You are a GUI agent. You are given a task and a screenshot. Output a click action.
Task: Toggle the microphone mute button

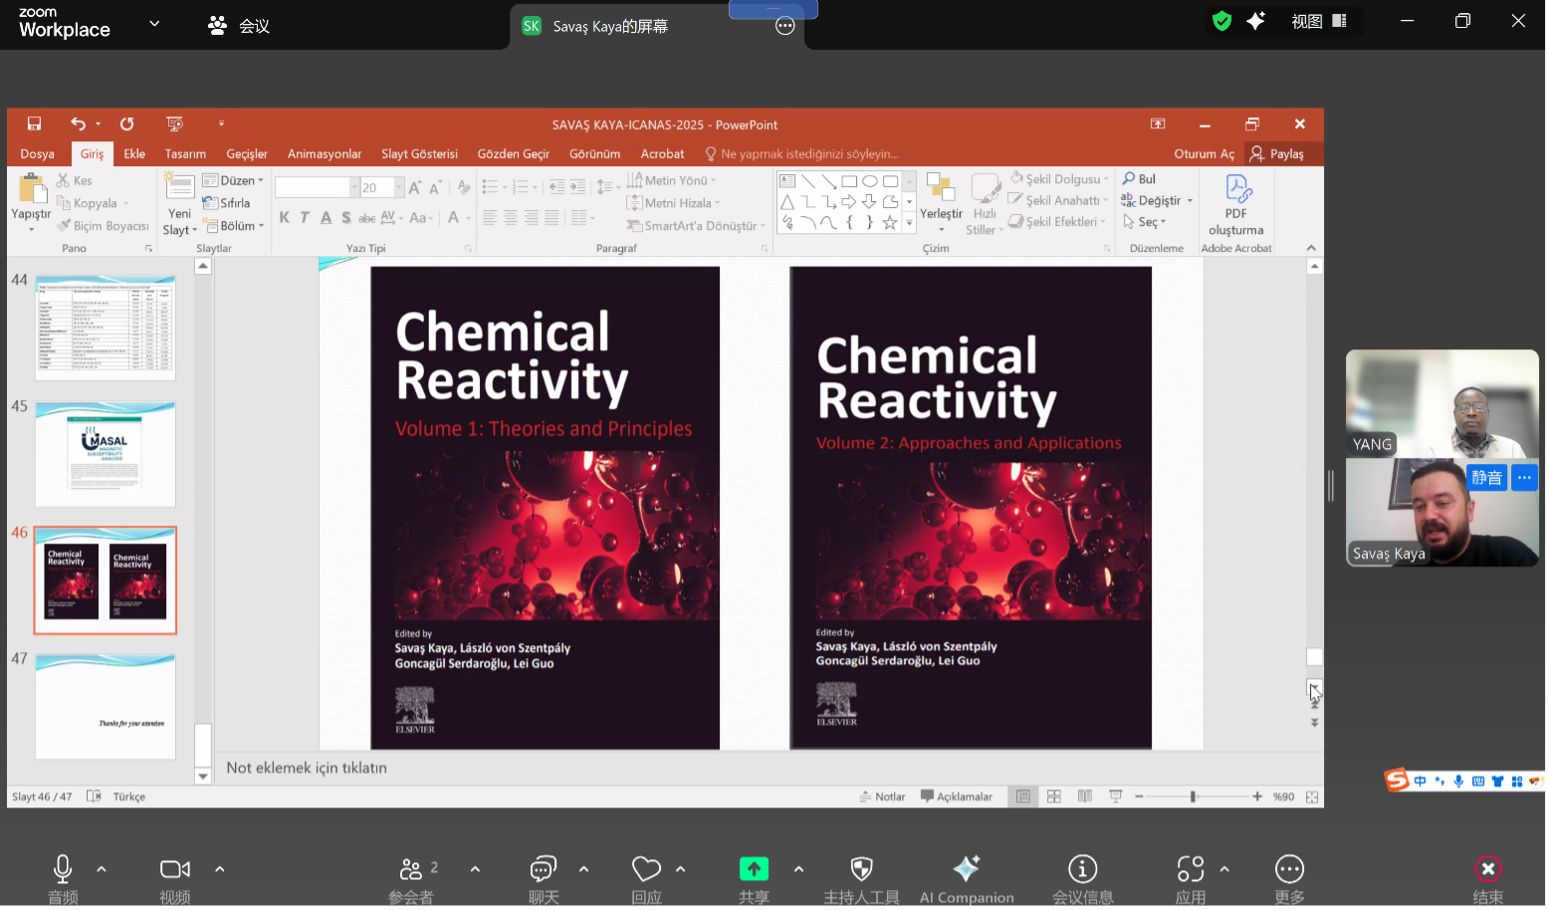(x=62, y=870)
